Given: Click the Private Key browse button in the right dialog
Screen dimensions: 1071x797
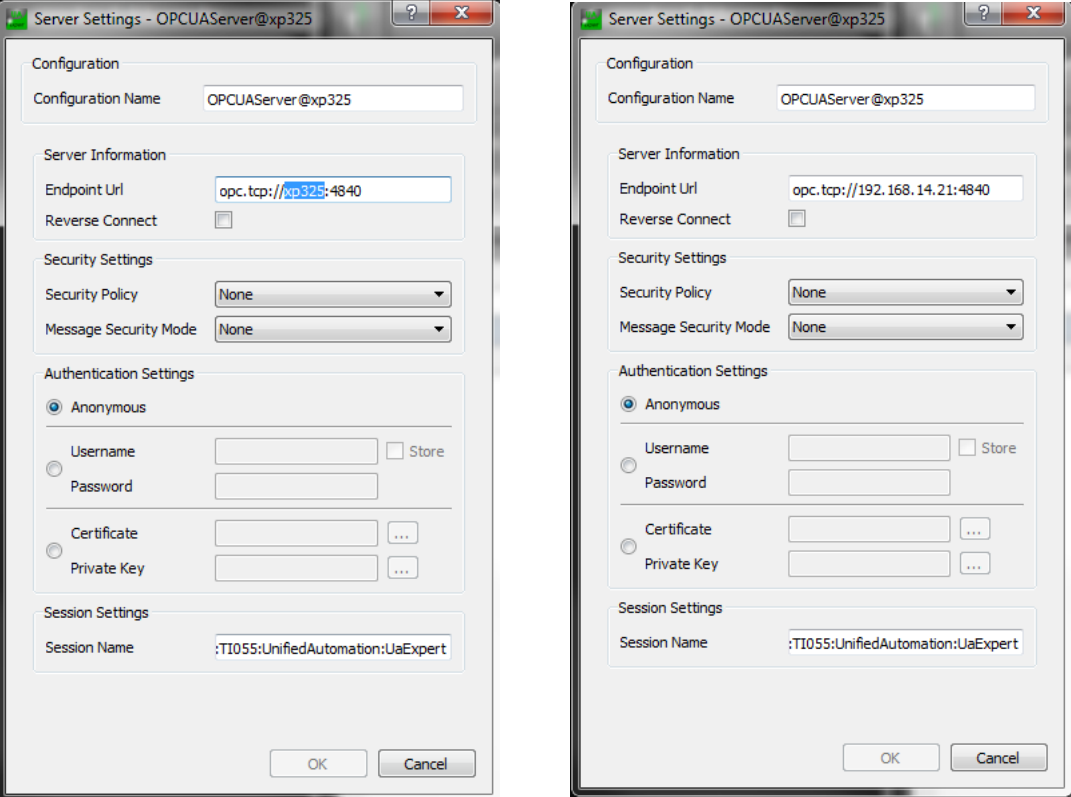Looking at the screenshot, I should click(x=975, y=564).
